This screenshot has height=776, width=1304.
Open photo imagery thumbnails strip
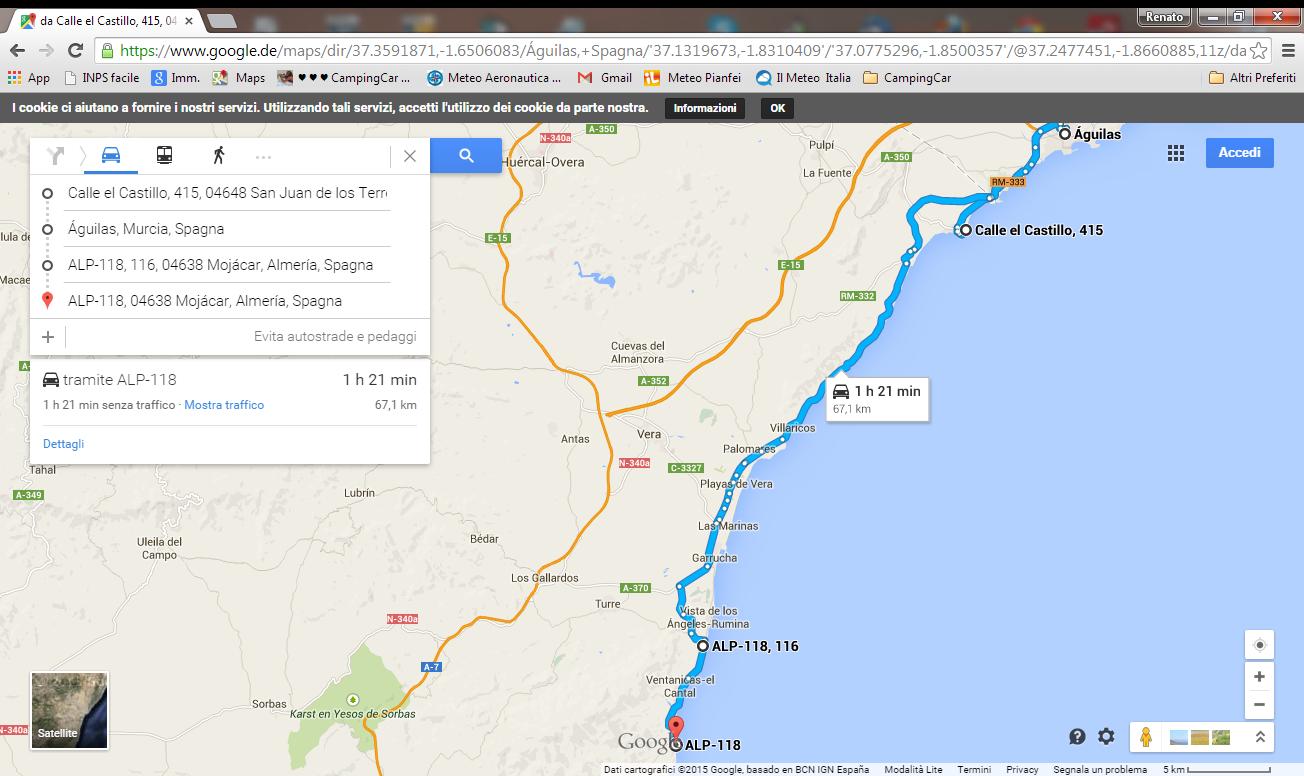1199,737
